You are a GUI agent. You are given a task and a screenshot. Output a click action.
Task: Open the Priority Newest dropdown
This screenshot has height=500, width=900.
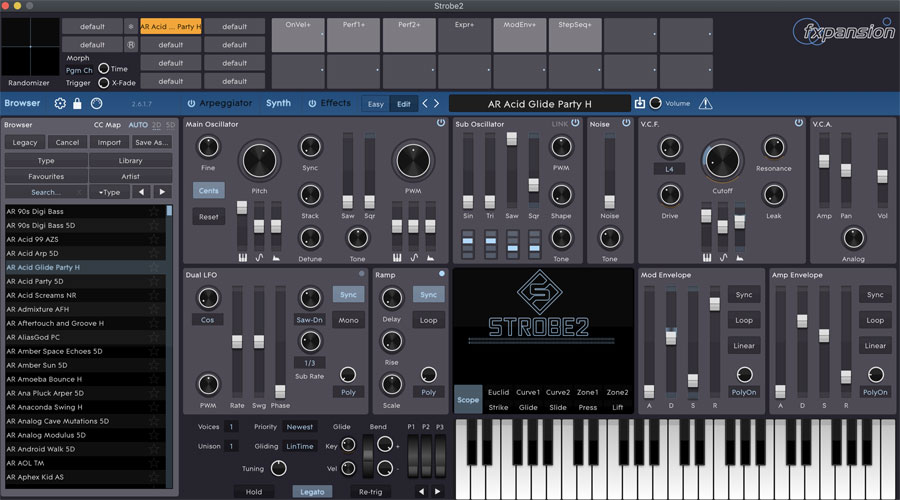[x=300, y=427]
